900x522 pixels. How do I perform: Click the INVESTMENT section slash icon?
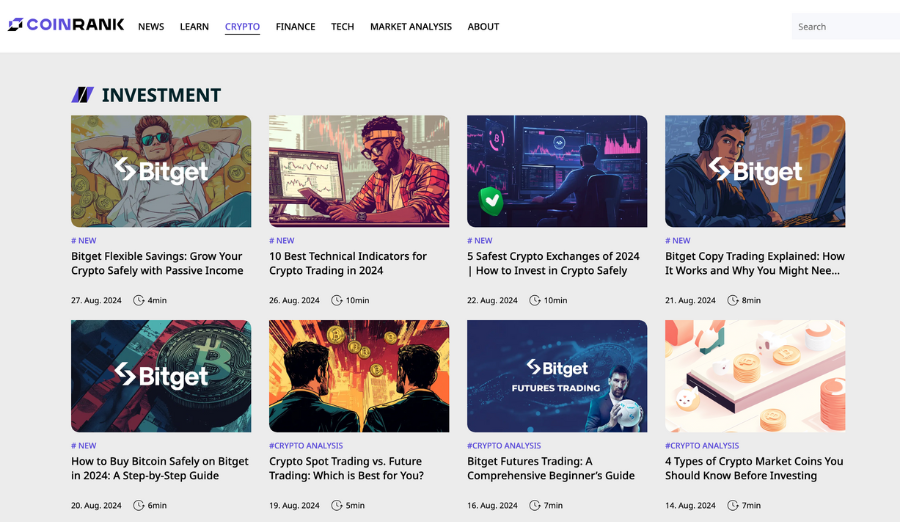pos(83,95)
